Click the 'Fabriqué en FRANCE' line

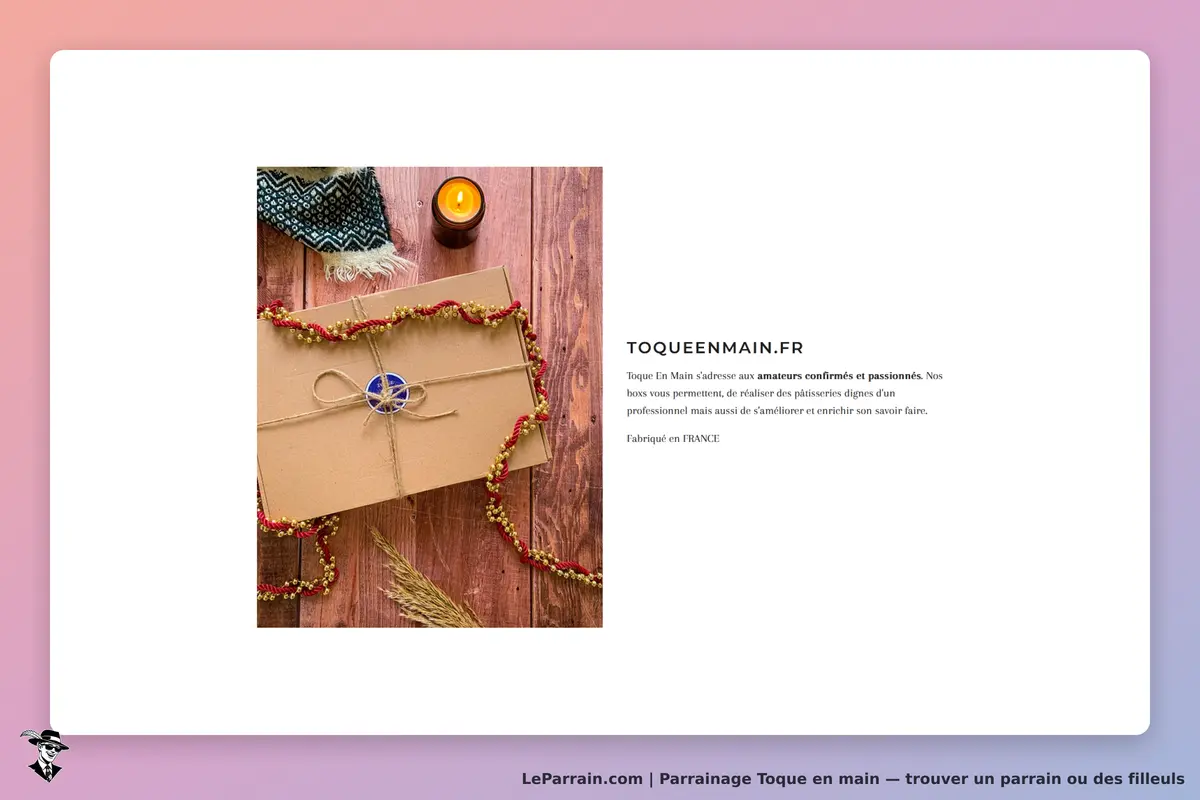pos(673,439)
